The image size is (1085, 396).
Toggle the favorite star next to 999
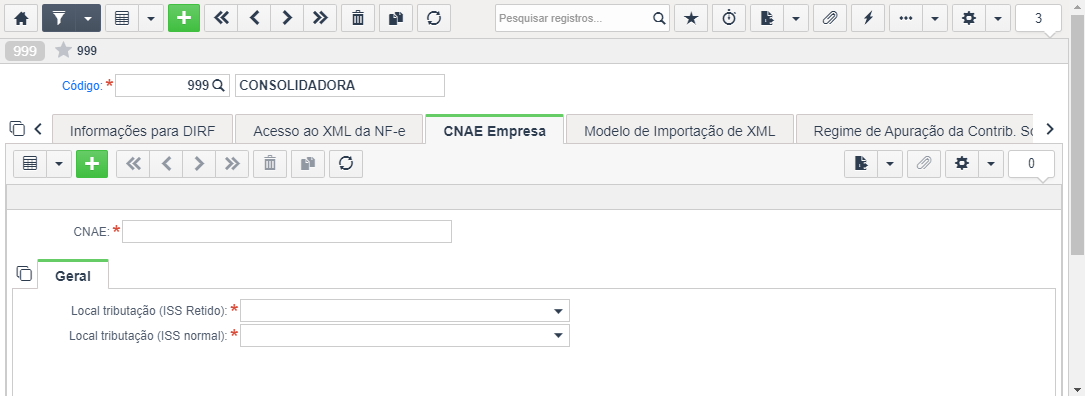pyautogui.click(x=63, y=50)
